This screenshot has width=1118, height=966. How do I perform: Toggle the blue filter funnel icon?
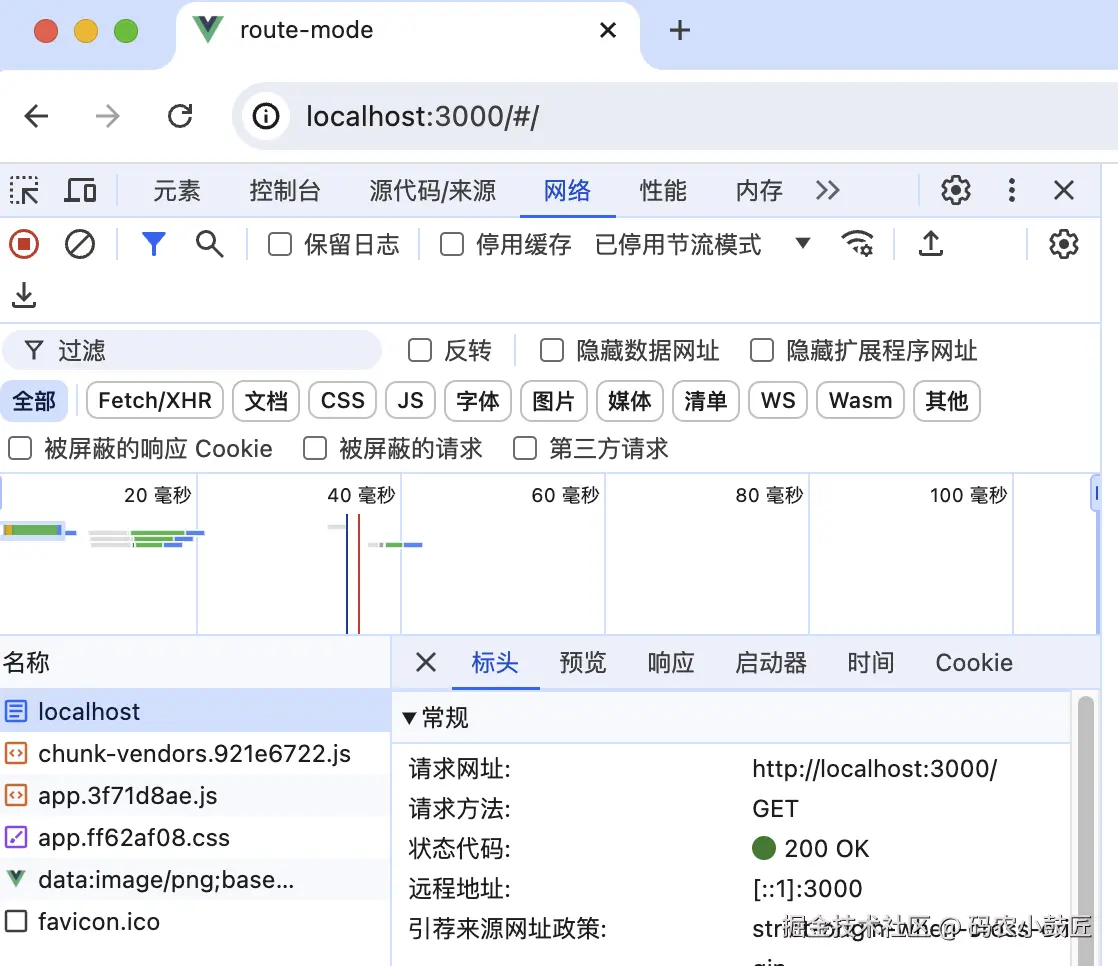tap(153, 245)
